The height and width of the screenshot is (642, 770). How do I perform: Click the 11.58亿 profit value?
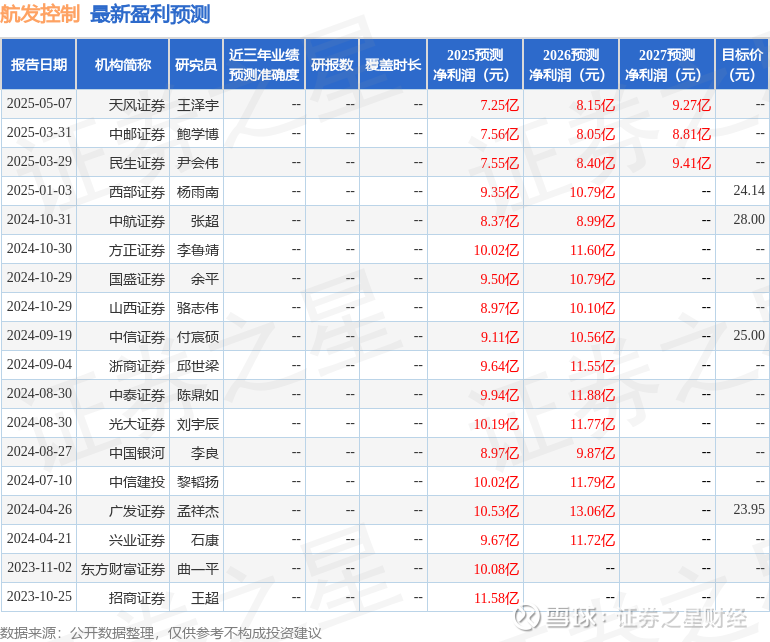(496, 598)
